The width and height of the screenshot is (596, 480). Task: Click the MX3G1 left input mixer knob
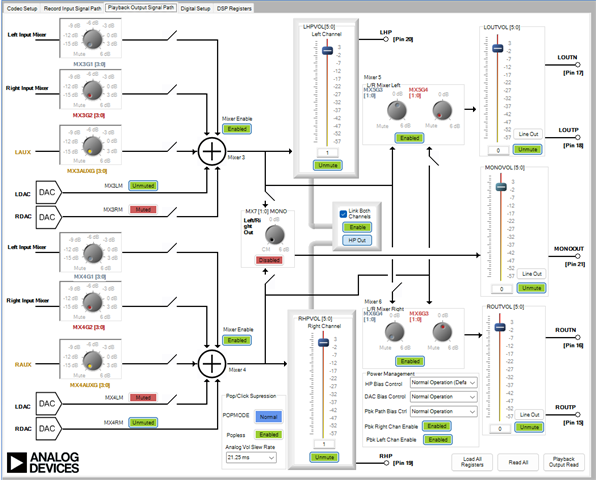coord(92,39)
